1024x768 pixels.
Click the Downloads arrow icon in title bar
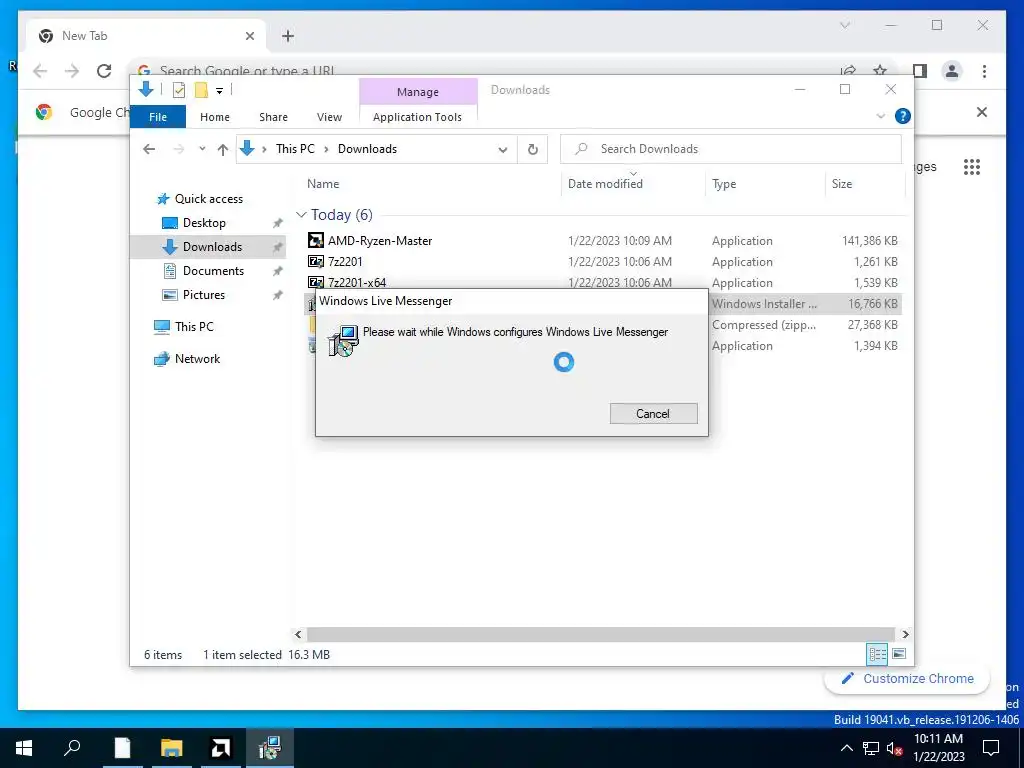click(146, 89)
